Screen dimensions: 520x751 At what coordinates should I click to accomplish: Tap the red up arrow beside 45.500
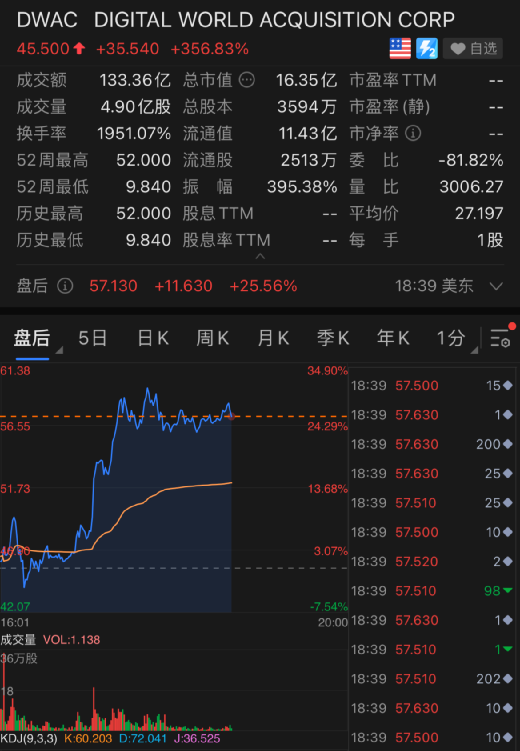tap(79, 48)
